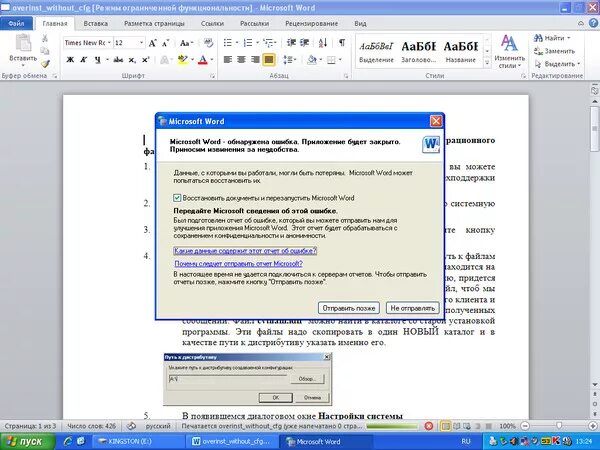Open link Какие данные содержит этот отчет
The width and height of the screenshot is (600, 450).
[x=245, y=251]
